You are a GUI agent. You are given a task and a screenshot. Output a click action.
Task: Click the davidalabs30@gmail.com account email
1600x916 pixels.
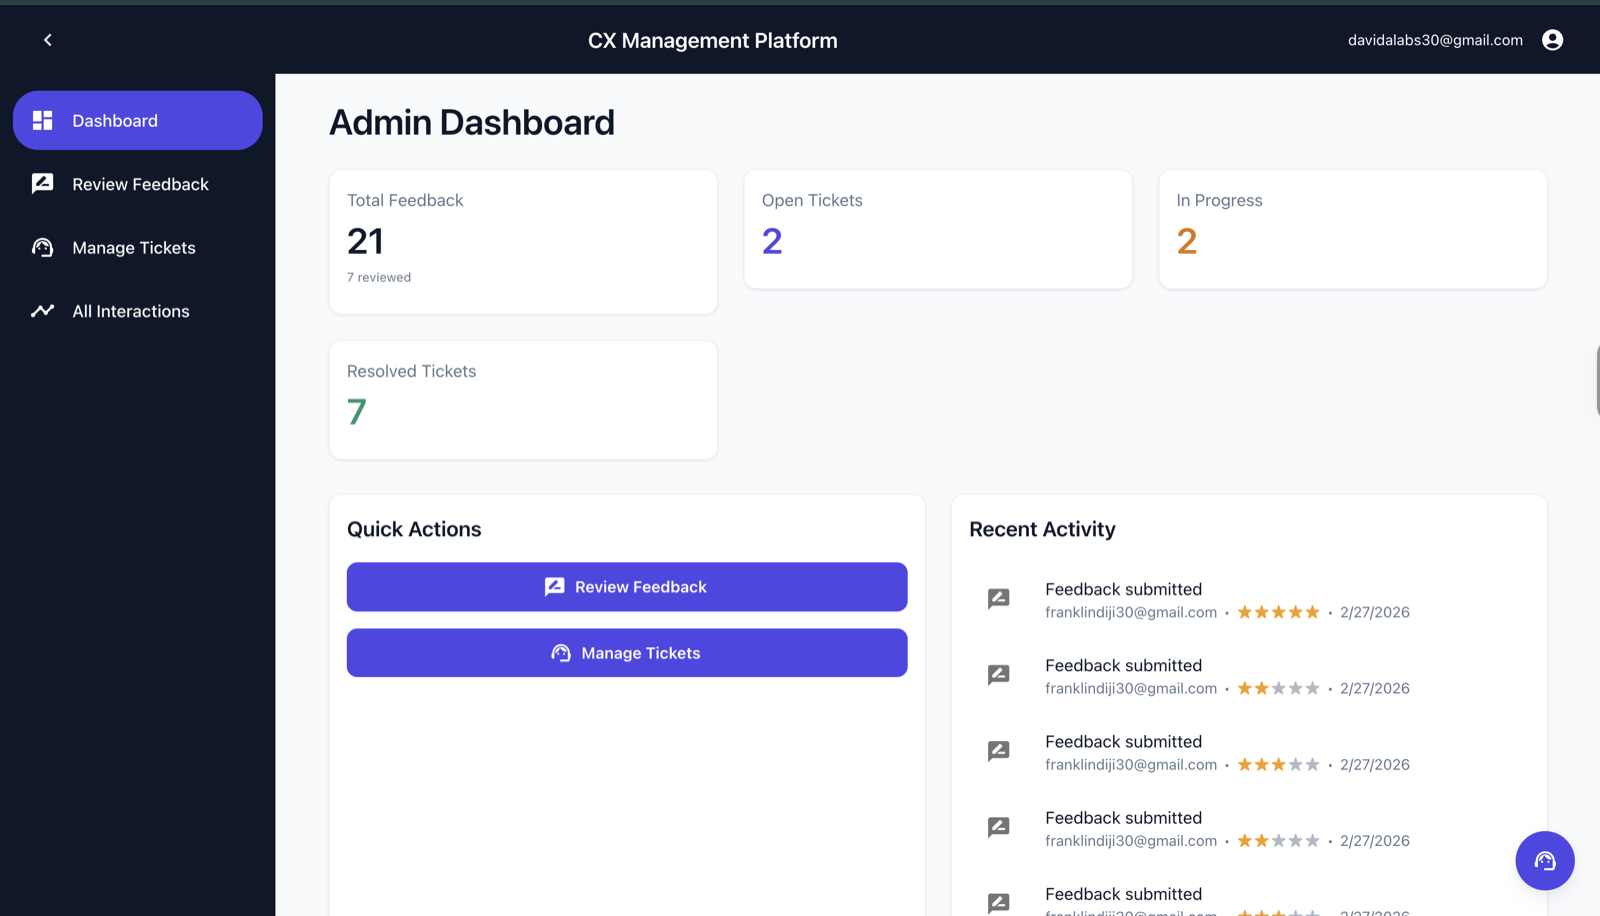tap(1435, 40)
